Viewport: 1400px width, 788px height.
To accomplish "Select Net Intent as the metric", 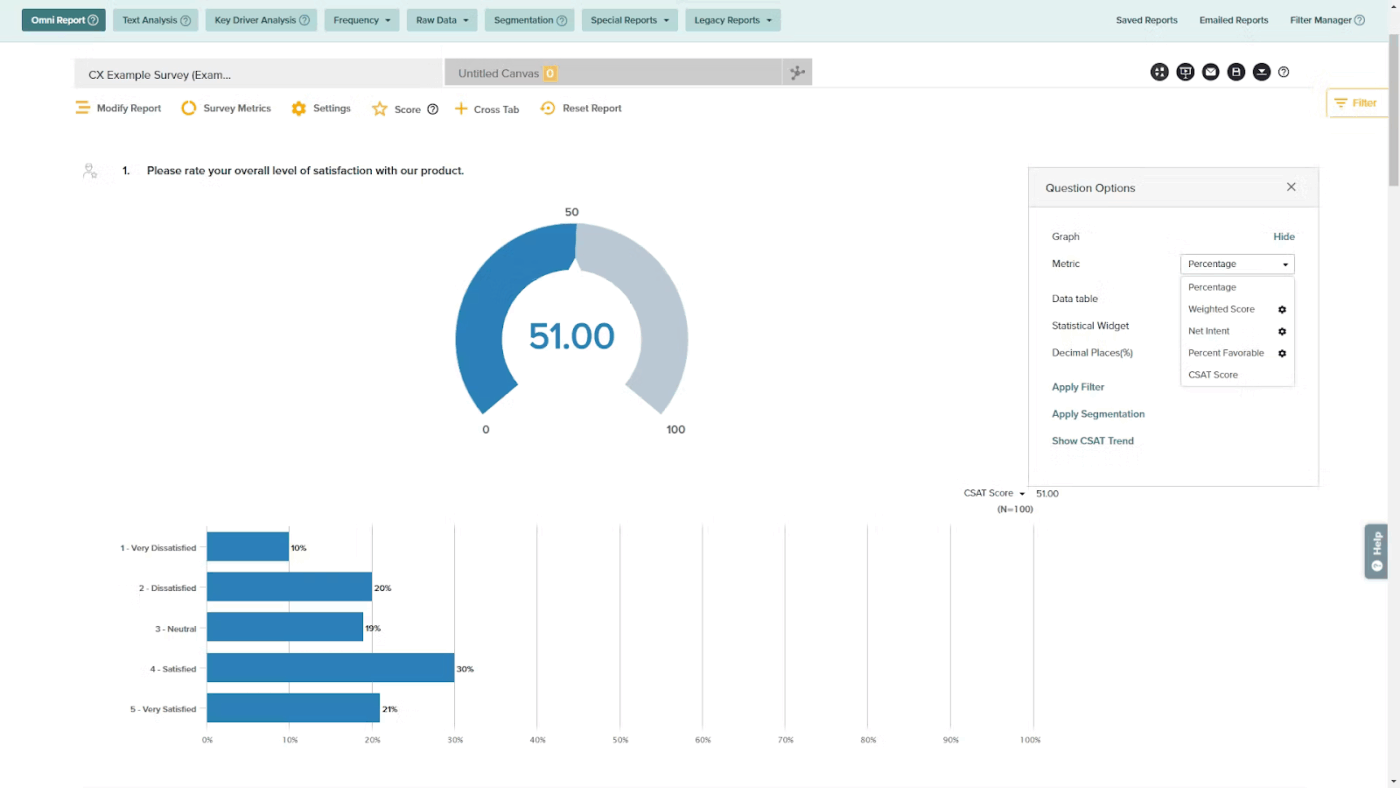I will [x=1209, y=331].
